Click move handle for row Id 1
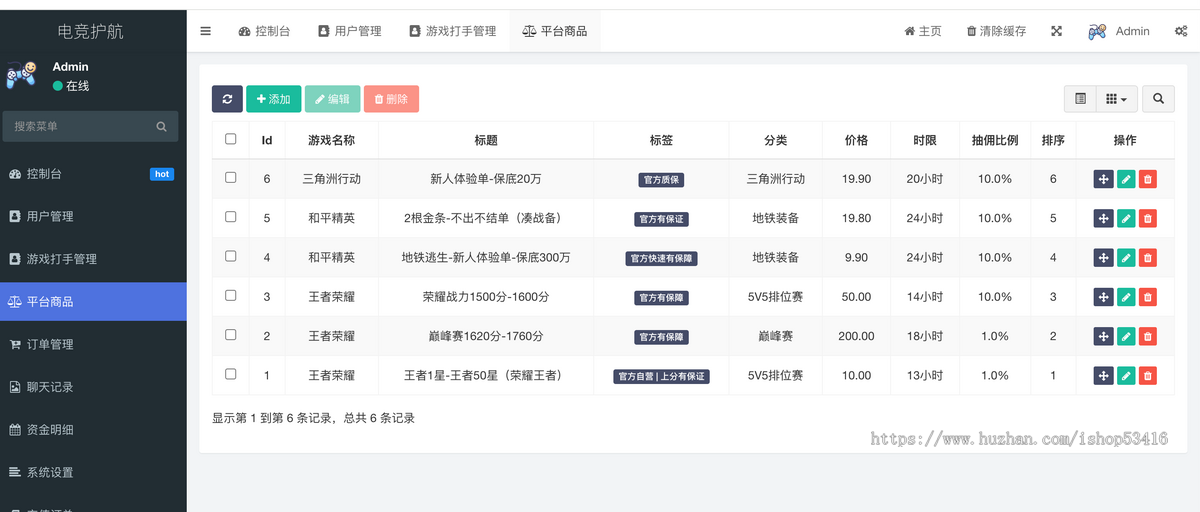Screen dimensions: 1200x512 [x=1103, y=375]
